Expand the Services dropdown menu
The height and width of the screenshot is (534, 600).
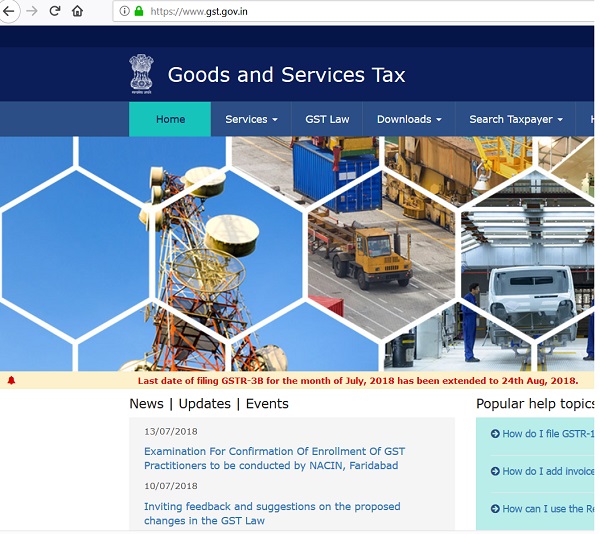coord(251,119)
